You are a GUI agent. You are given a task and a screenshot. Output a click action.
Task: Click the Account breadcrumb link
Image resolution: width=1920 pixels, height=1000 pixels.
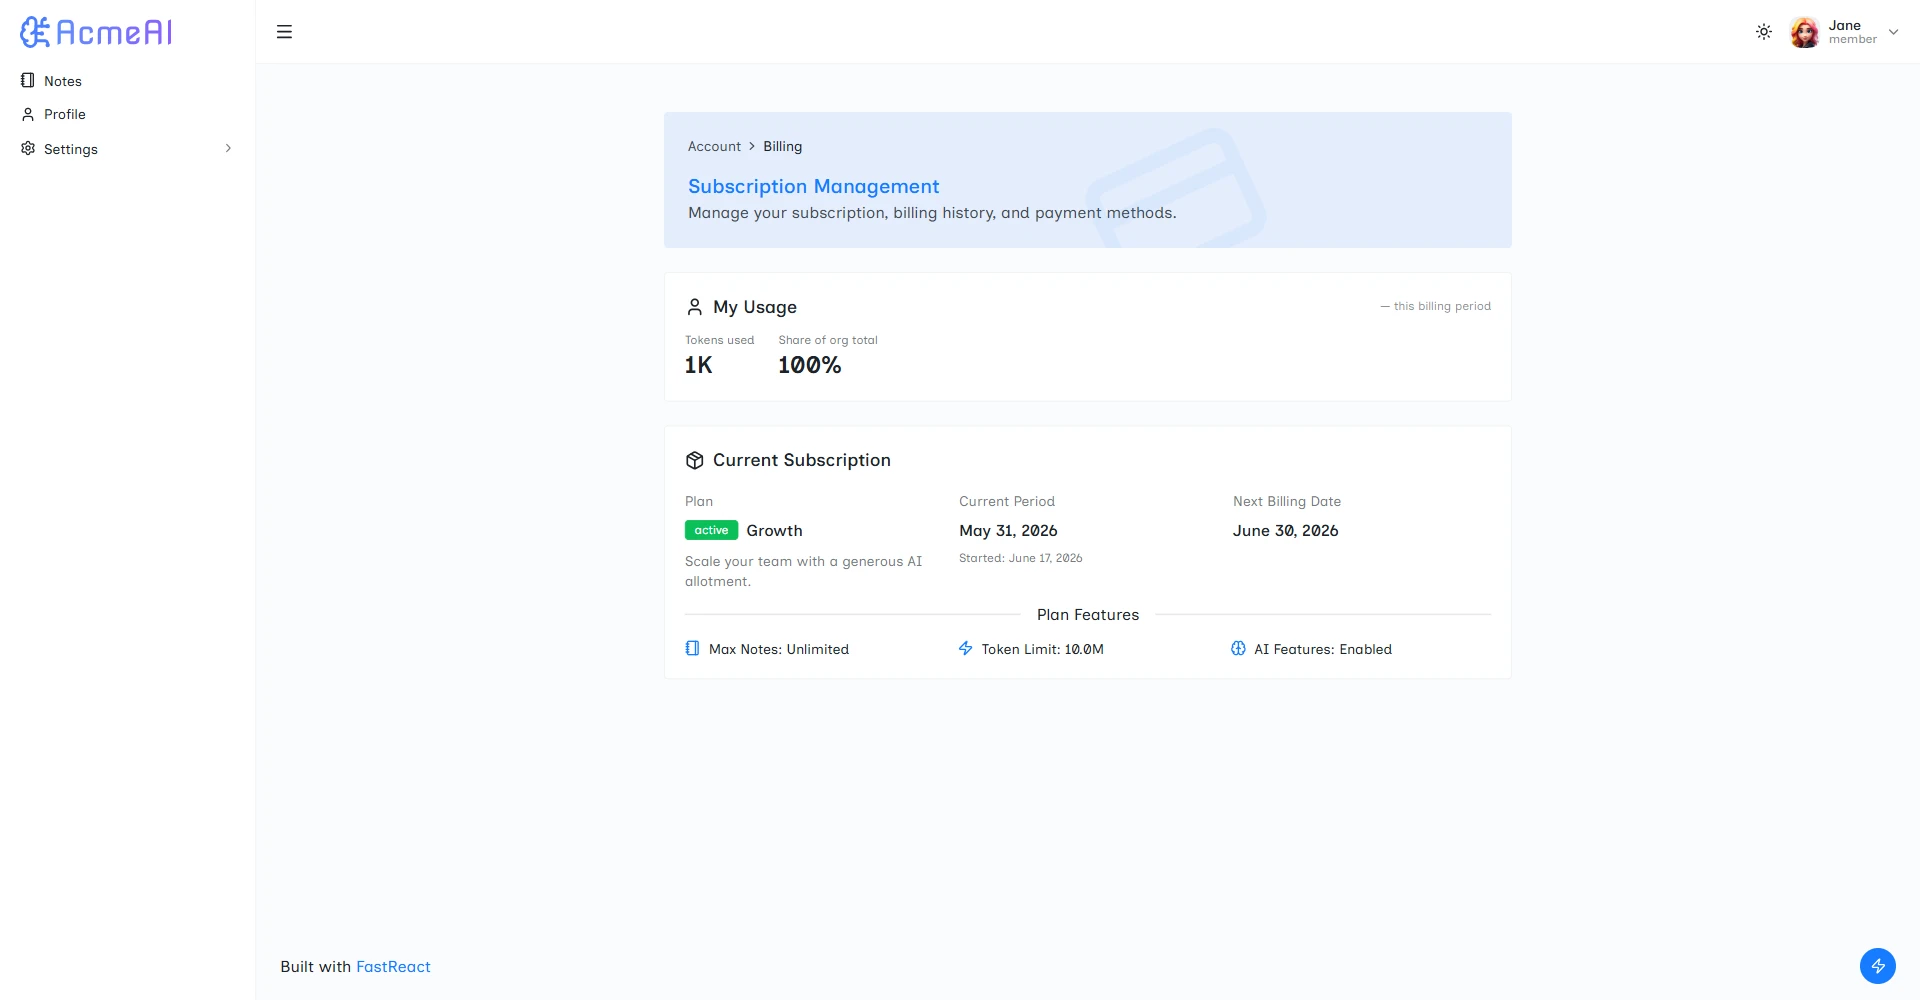coord(714,146)
